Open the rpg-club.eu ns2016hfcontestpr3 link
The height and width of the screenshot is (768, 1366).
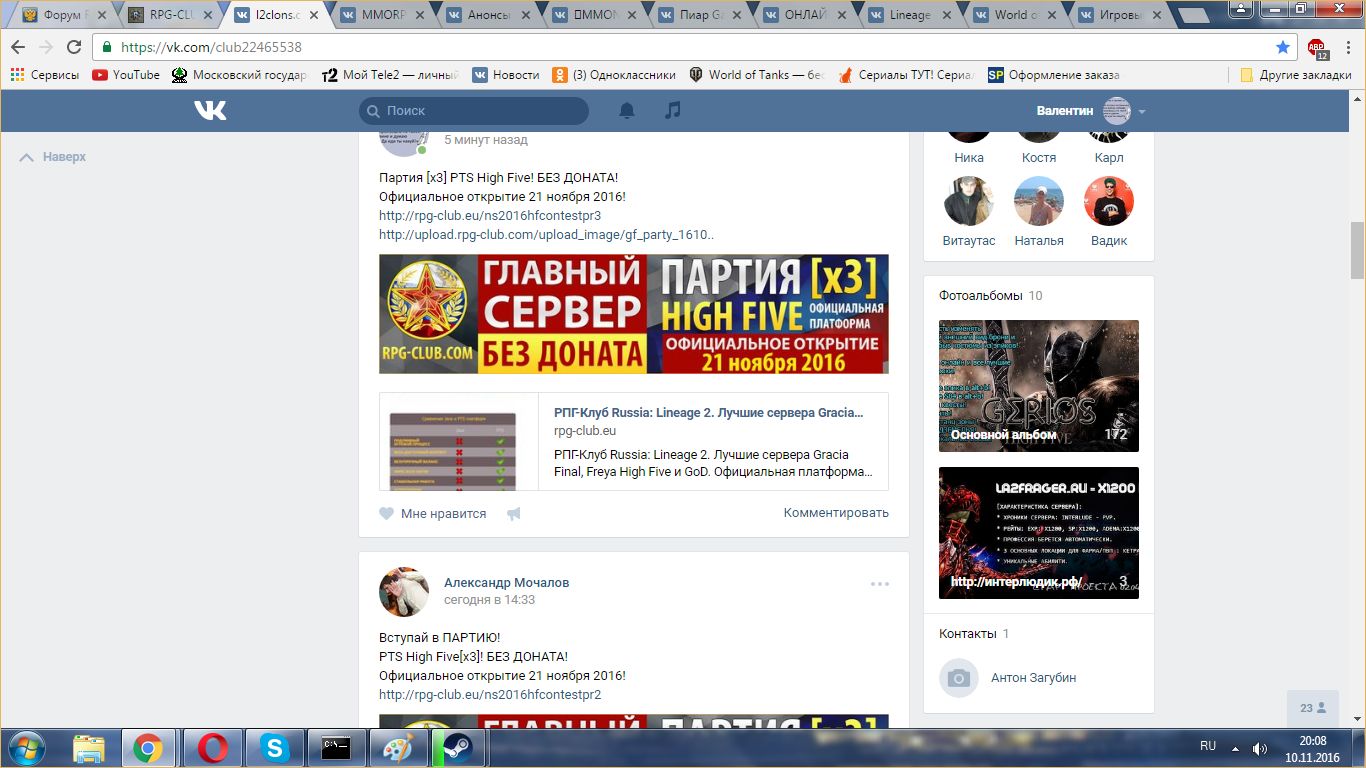click(490, 215)
